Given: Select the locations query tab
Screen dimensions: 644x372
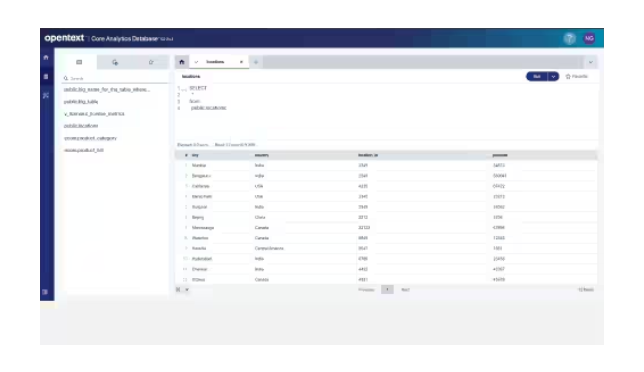Looking at the screenshot, I should [215, 62].
